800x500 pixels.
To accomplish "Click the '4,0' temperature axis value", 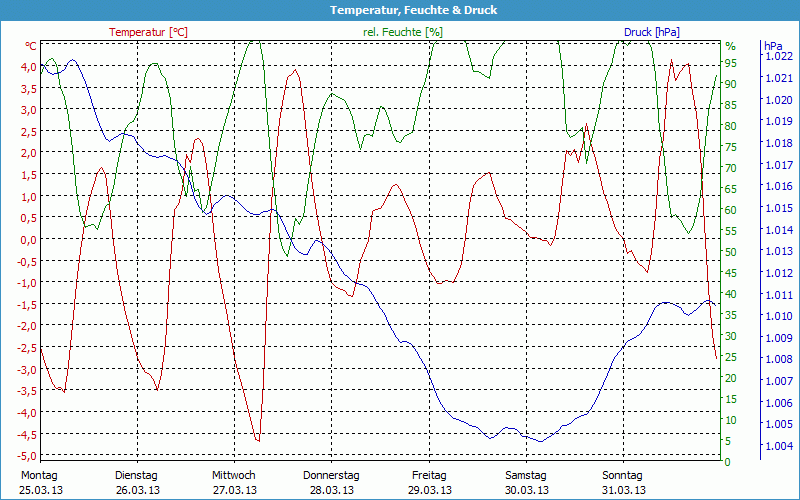I will tap(28, 67).
